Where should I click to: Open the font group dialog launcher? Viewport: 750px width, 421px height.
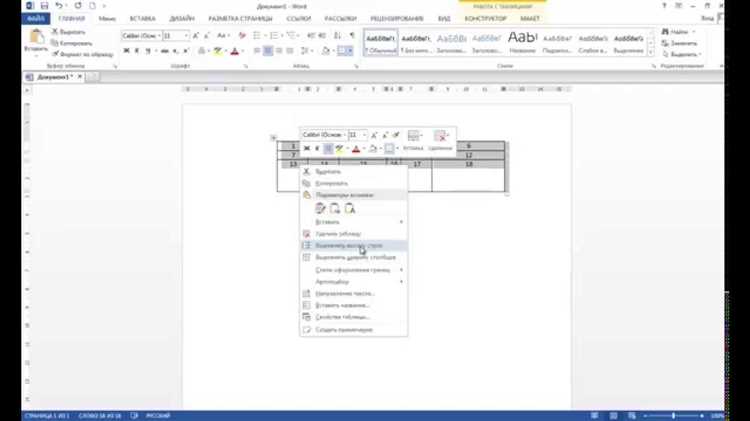tap(246, 66)
